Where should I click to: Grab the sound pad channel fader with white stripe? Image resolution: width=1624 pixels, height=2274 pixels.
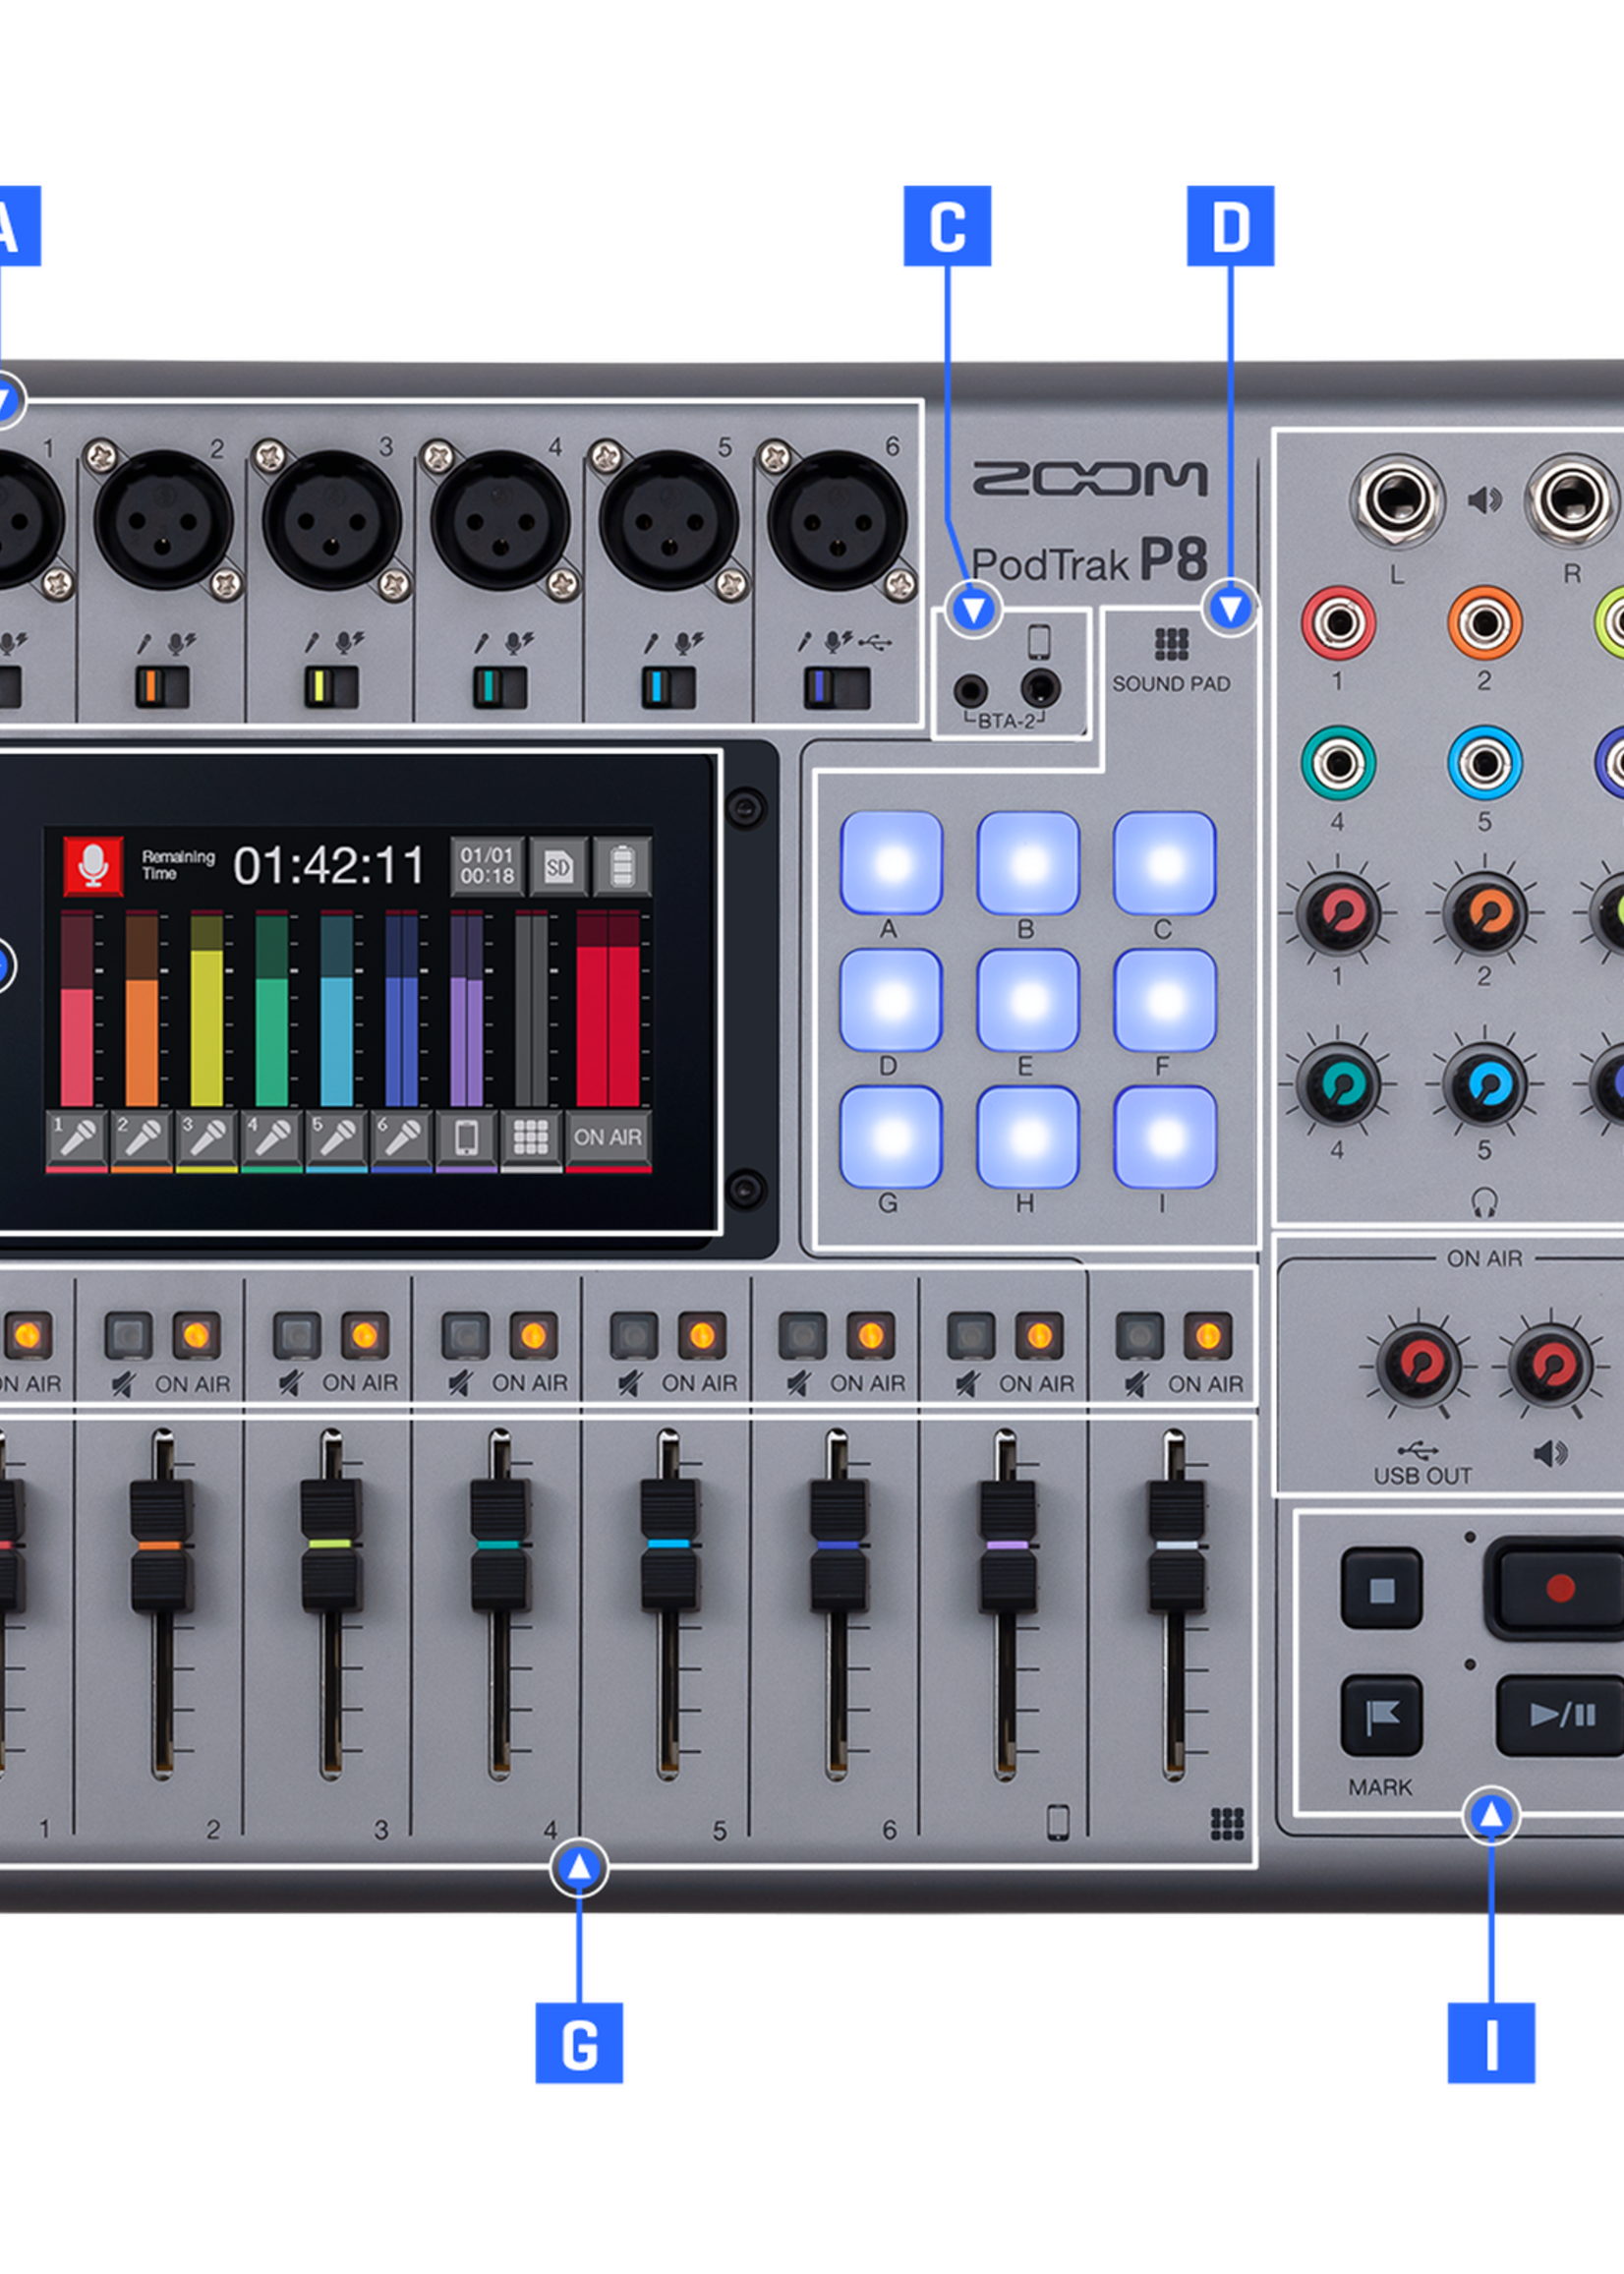tap(1176, 1545)
